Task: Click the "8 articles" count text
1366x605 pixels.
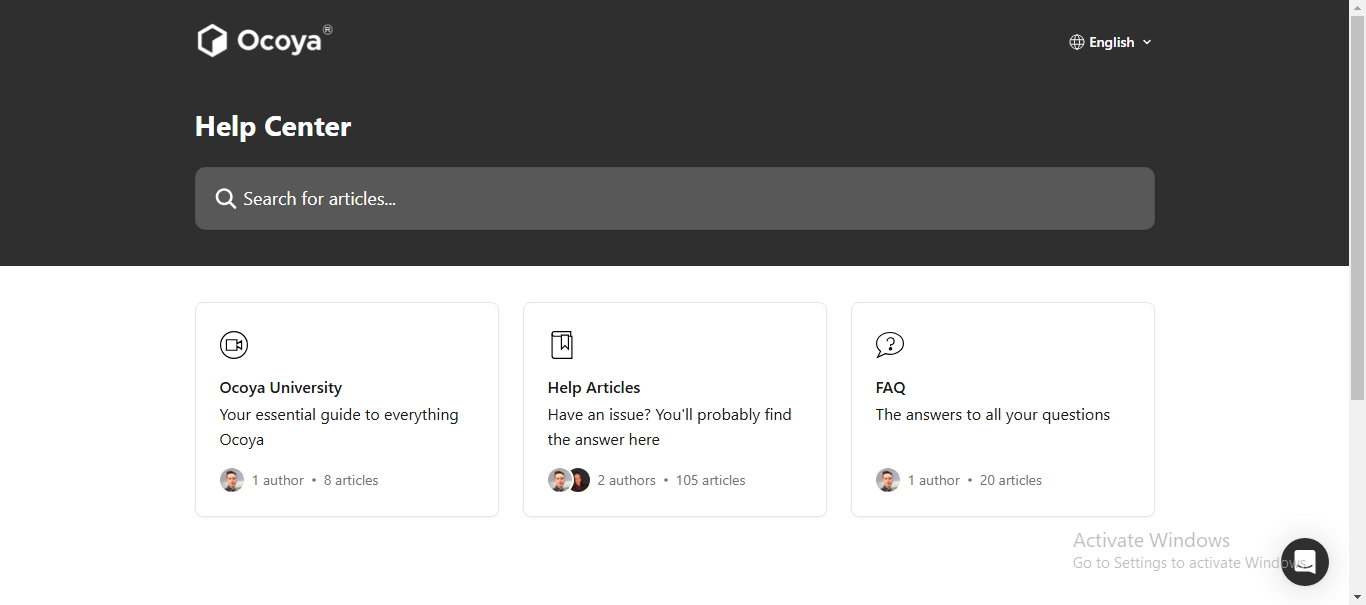Action: click(x=351, y=480)
